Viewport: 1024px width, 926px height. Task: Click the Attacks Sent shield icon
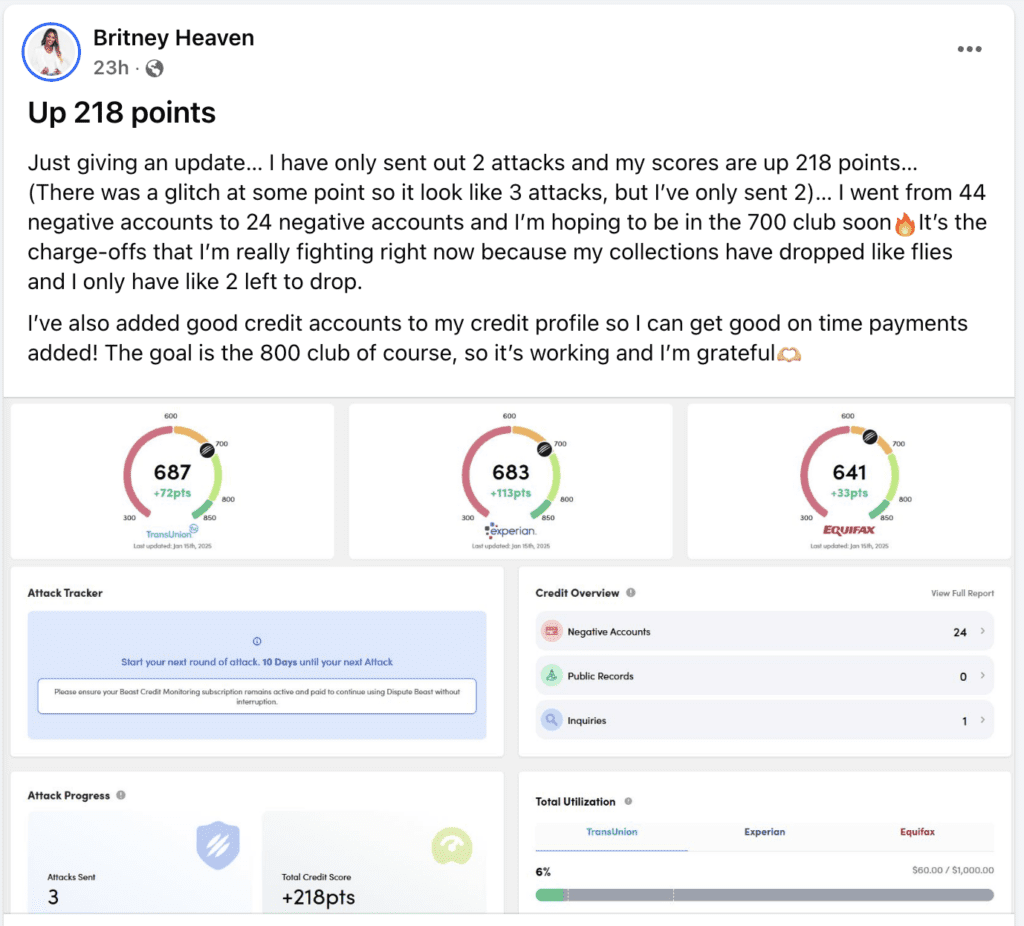click(216, 847)
